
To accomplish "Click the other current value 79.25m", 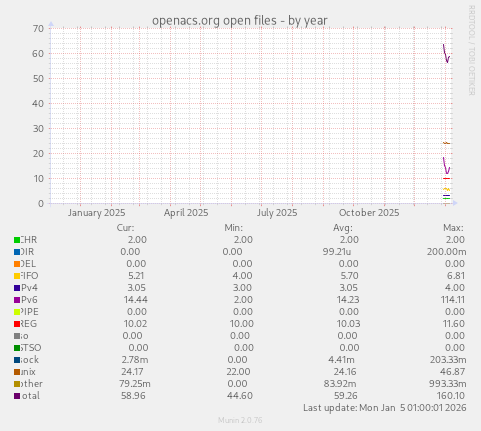I will click(x=135, y=384).
